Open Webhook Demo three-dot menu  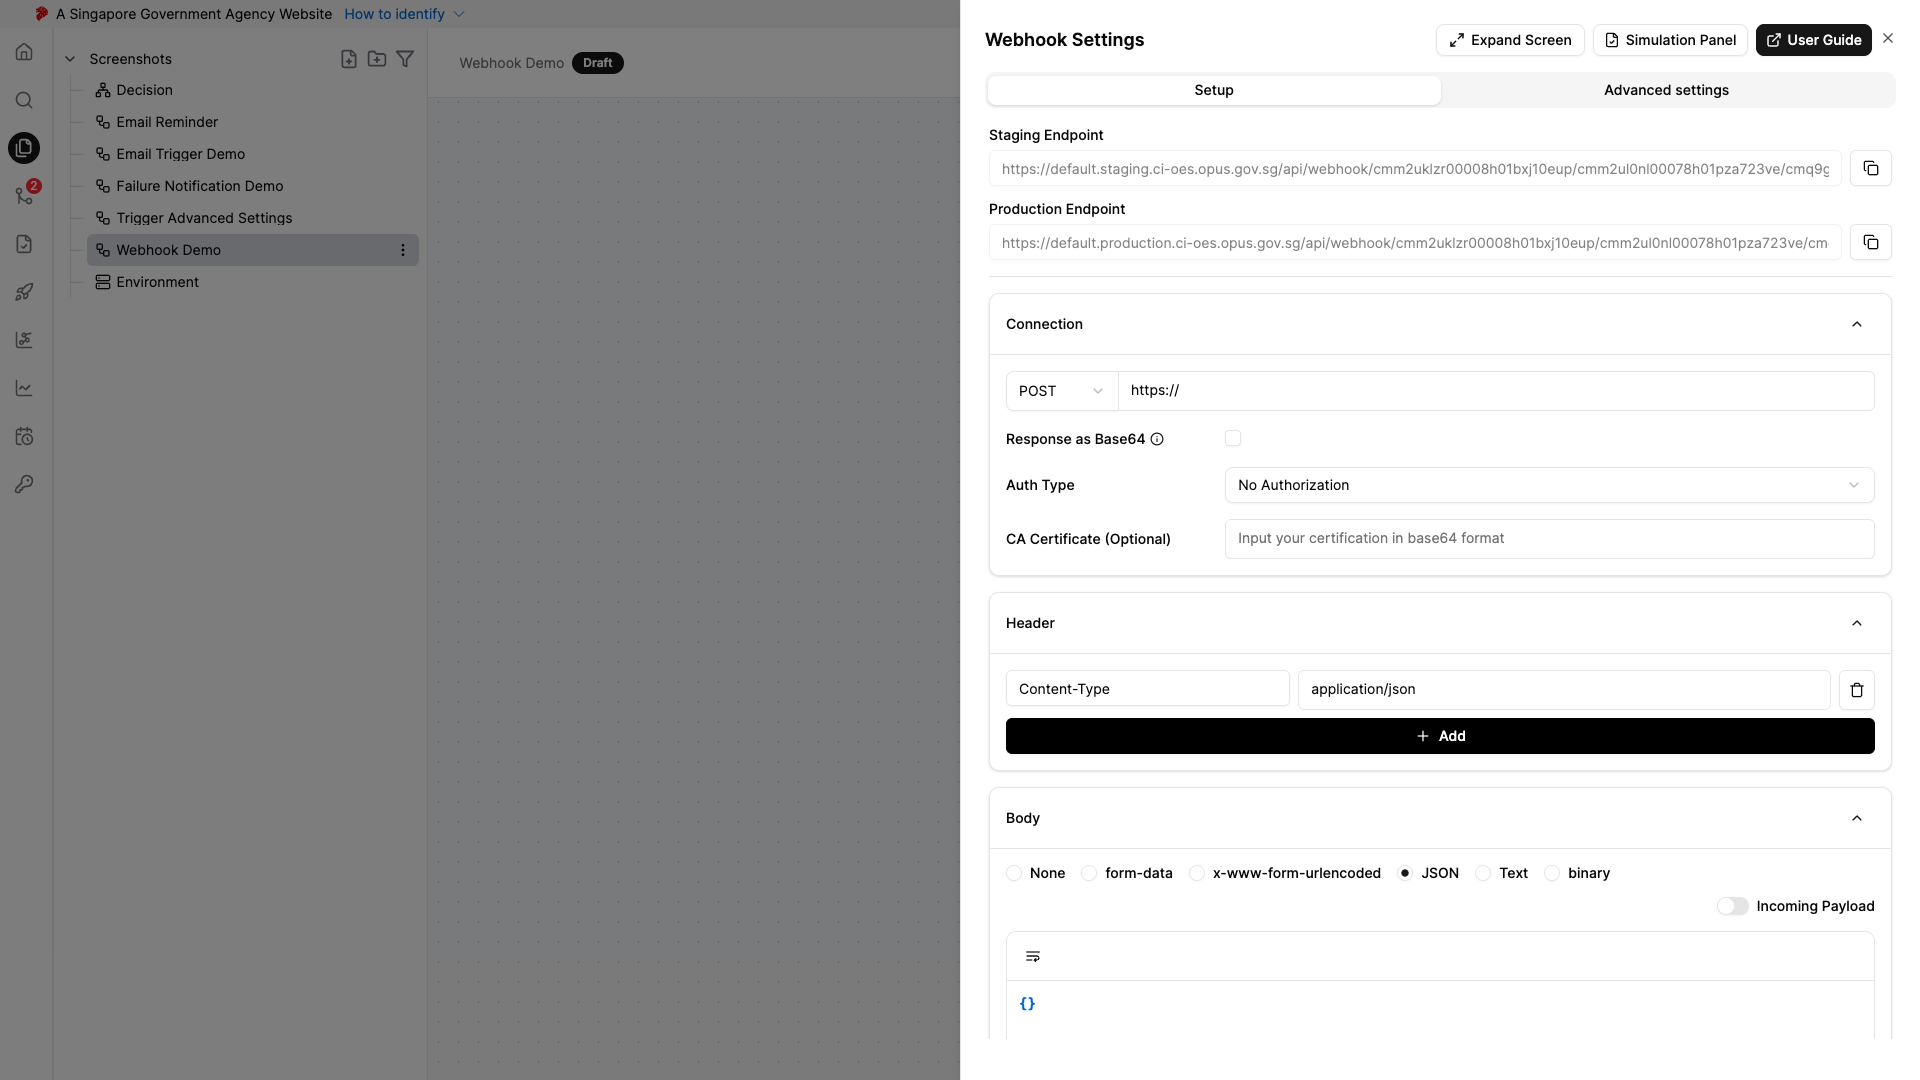[403, 250]
